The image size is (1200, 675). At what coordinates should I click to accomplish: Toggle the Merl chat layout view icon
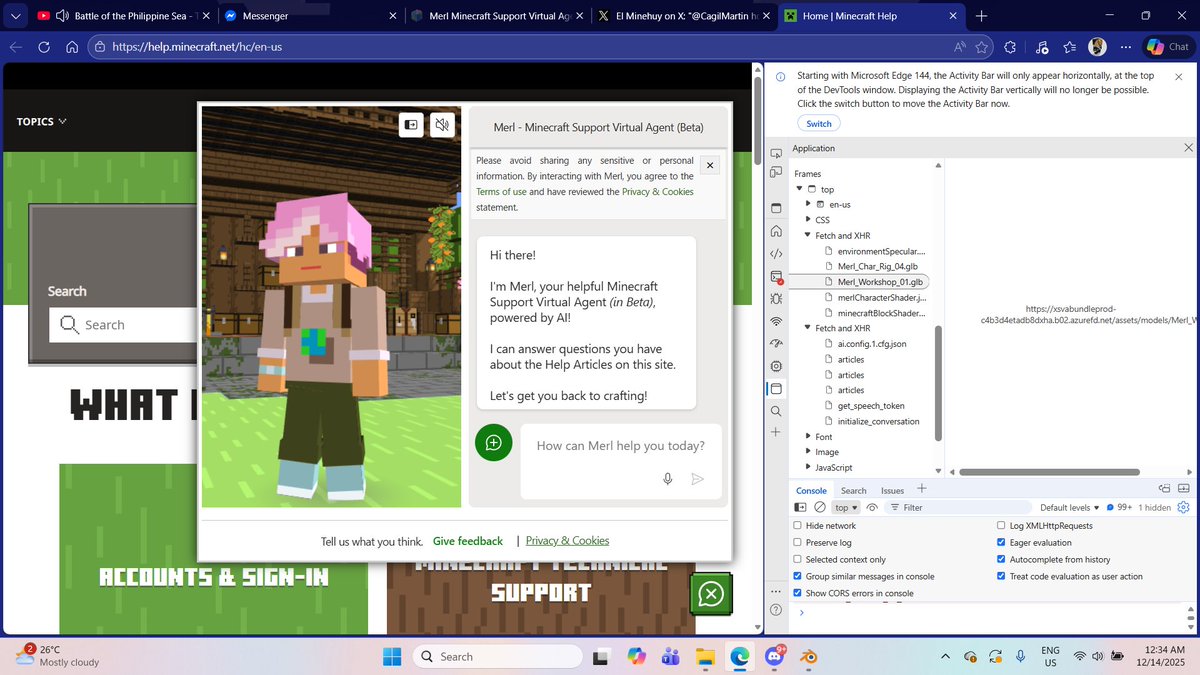409,125
